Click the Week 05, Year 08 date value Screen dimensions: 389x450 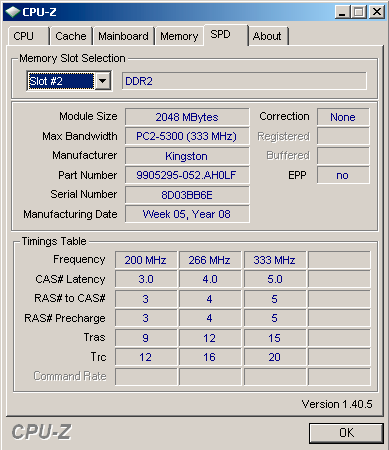[x=187, y=214]
